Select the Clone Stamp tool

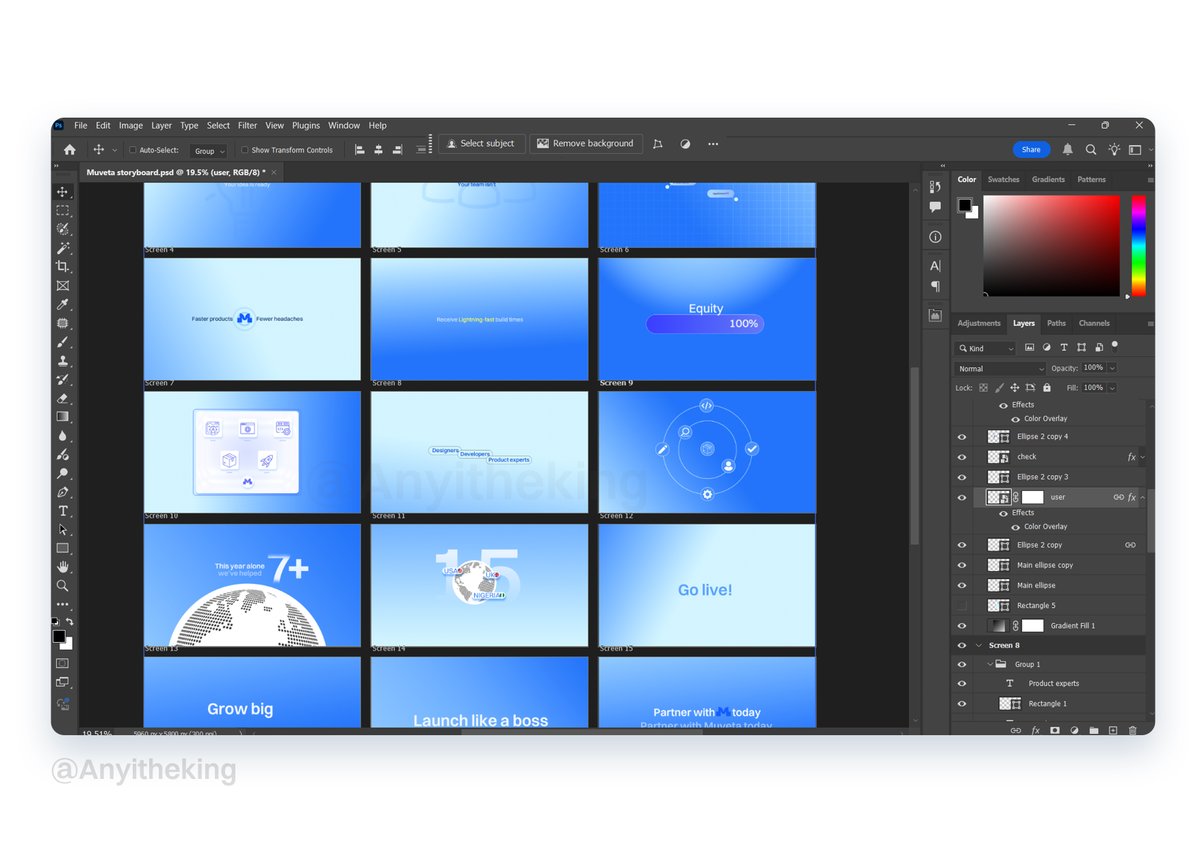pyautogui.click(x=62, y=361)
